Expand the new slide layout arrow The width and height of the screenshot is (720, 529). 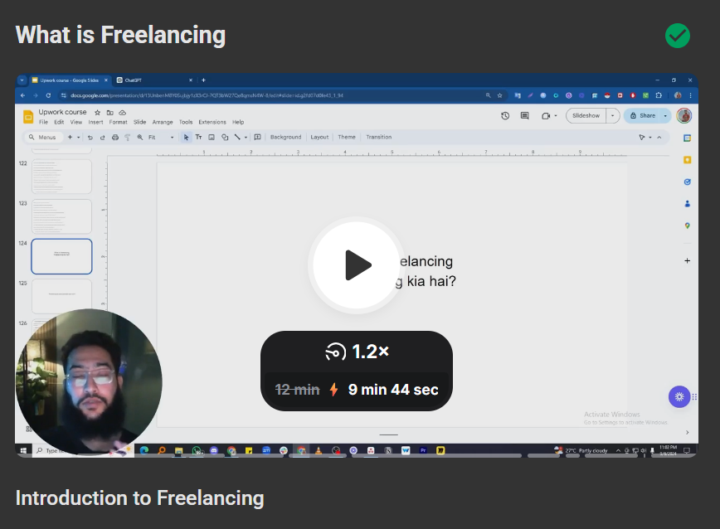click(x=79, y=137)
